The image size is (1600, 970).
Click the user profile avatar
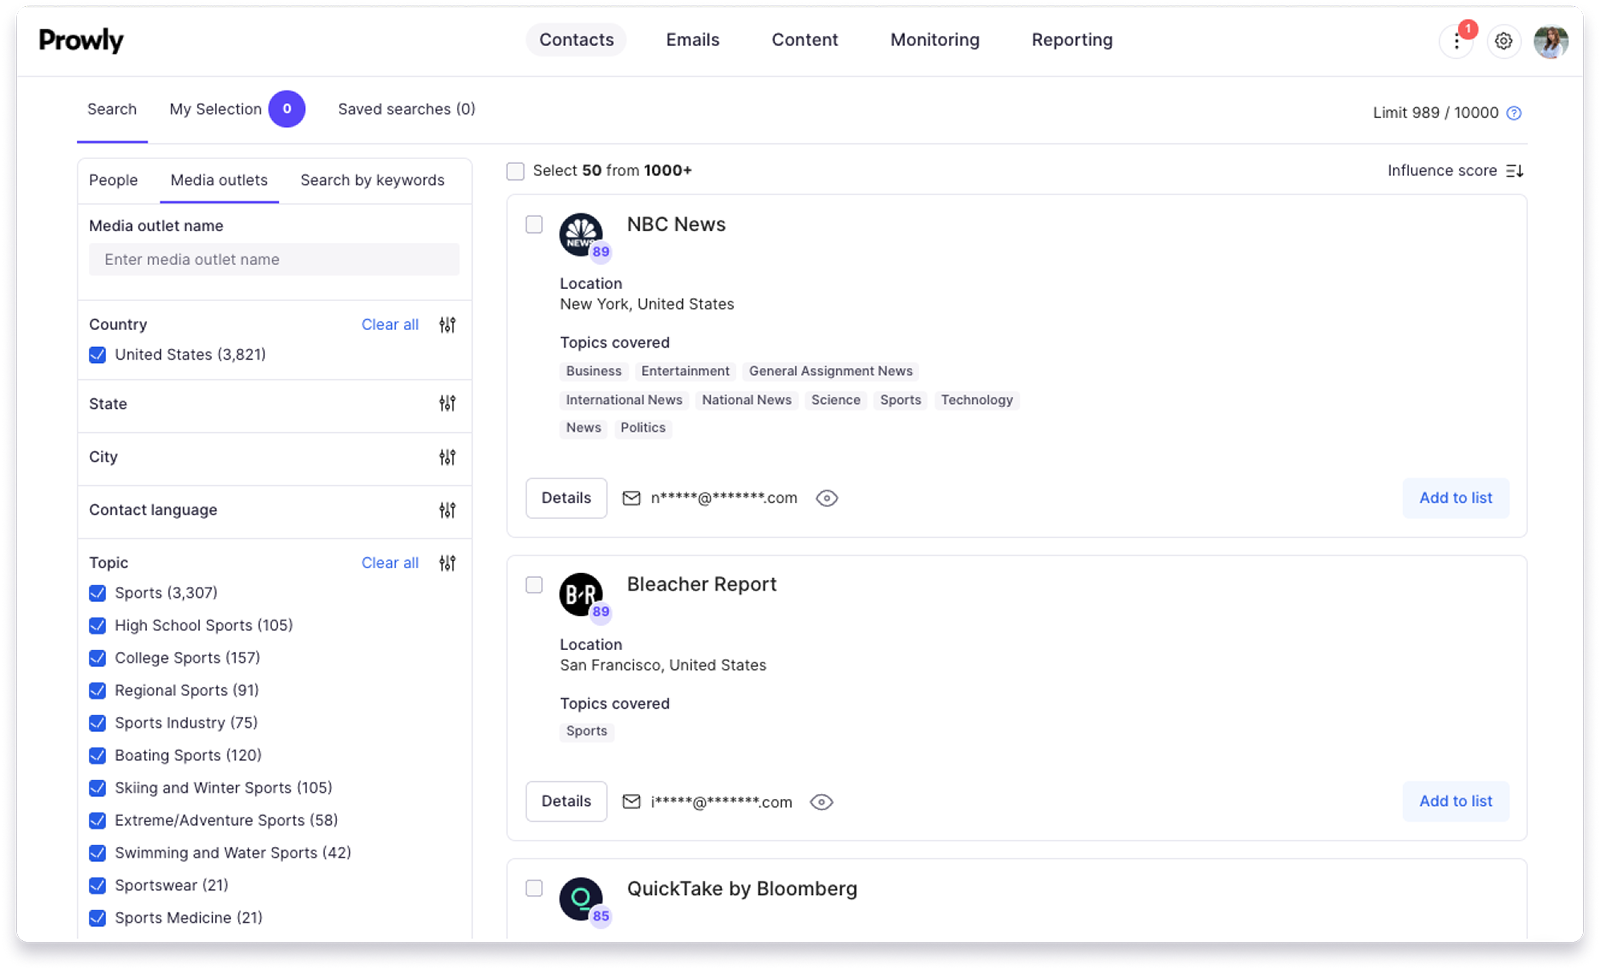[x=1550, y=41]
